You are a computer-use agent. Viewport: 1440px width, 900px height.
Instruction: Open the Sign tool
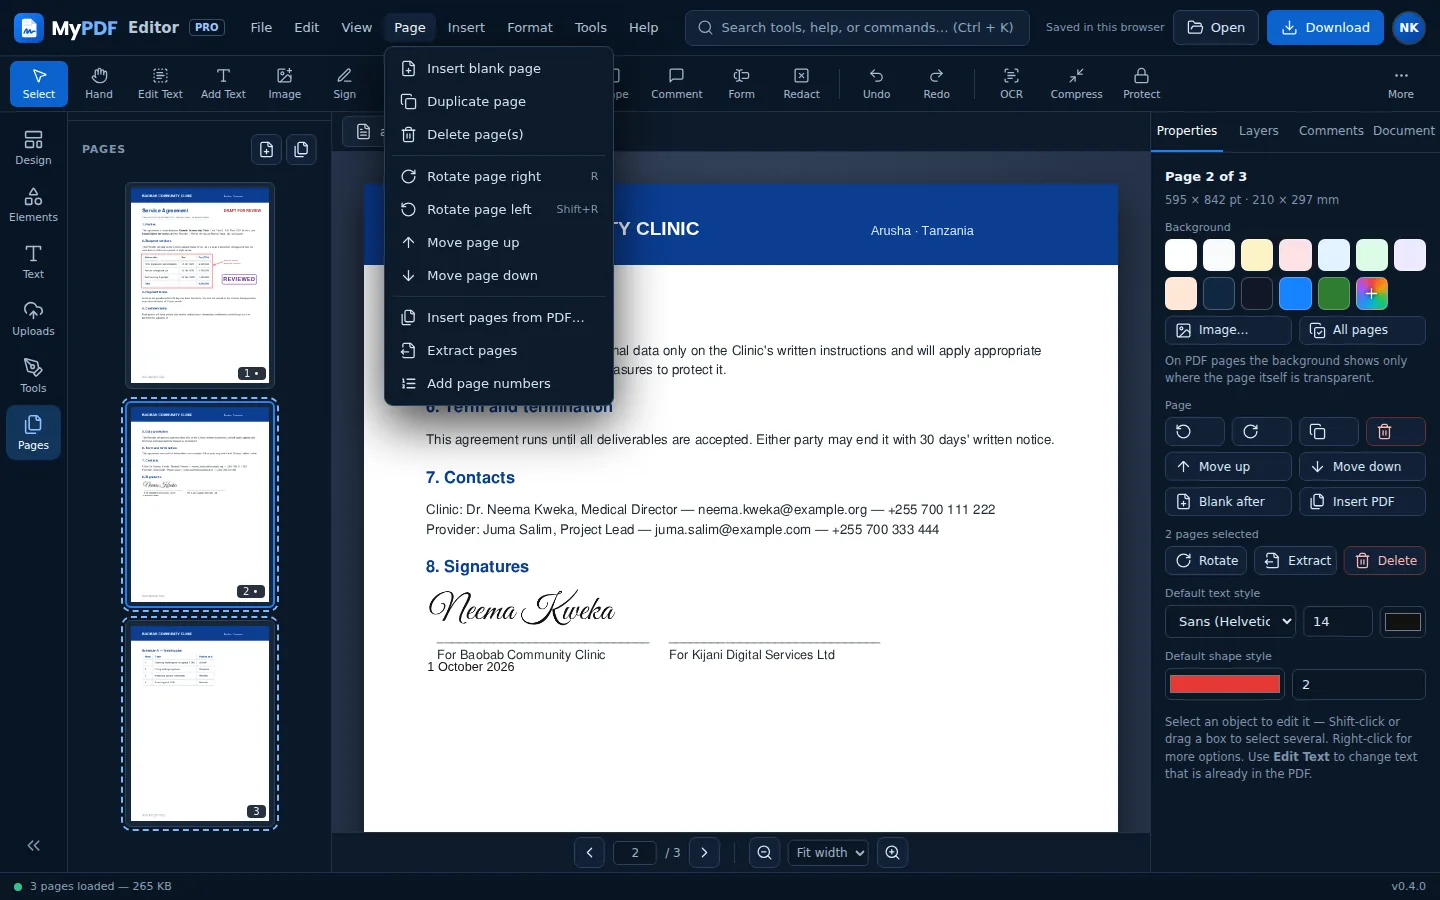[345, 83]
